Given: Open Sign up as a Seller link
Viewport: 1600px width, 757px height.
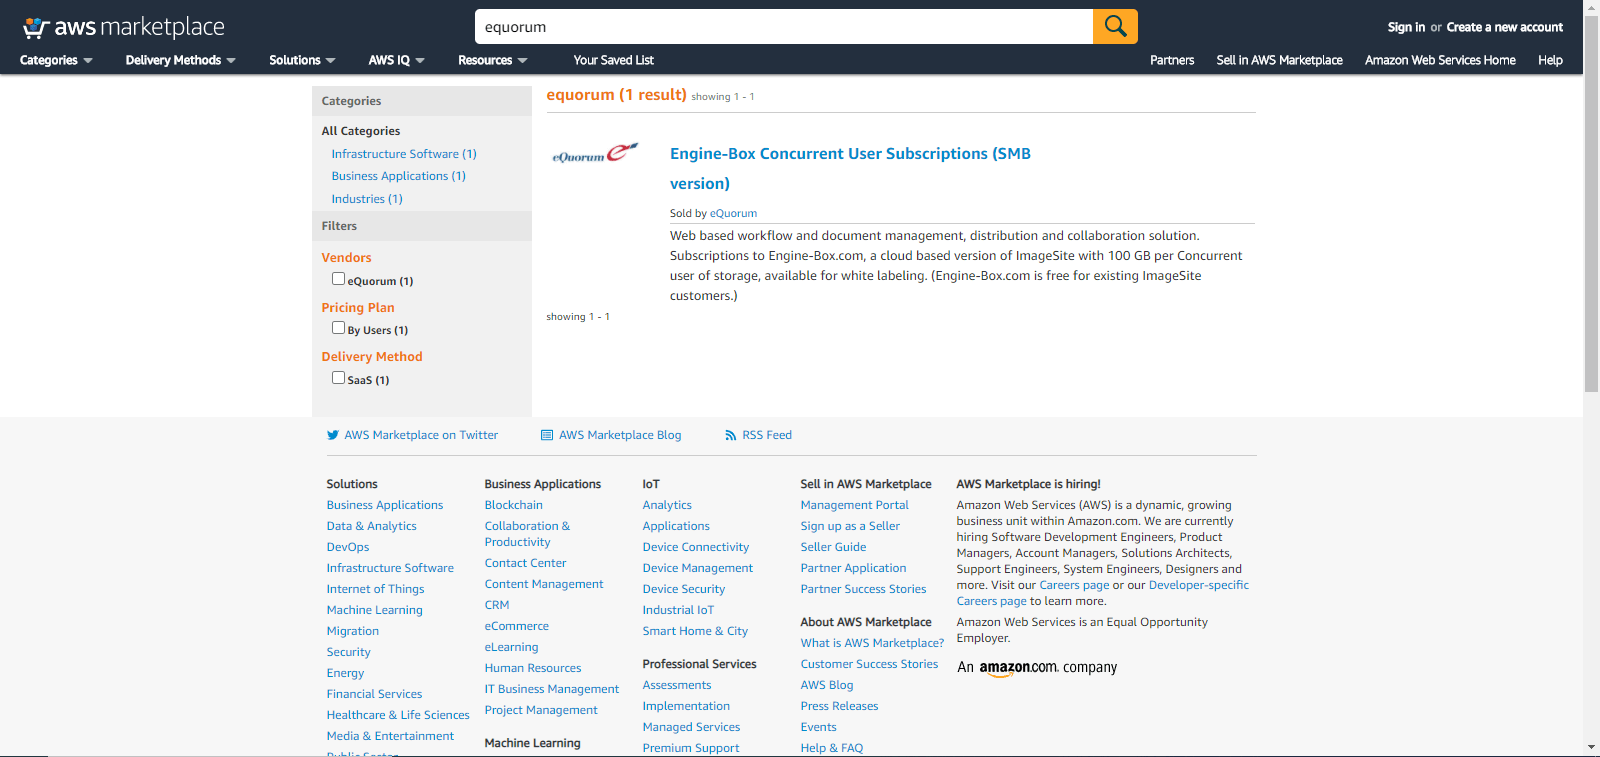Looking at the screenshot, I should [x=850, y=526].
